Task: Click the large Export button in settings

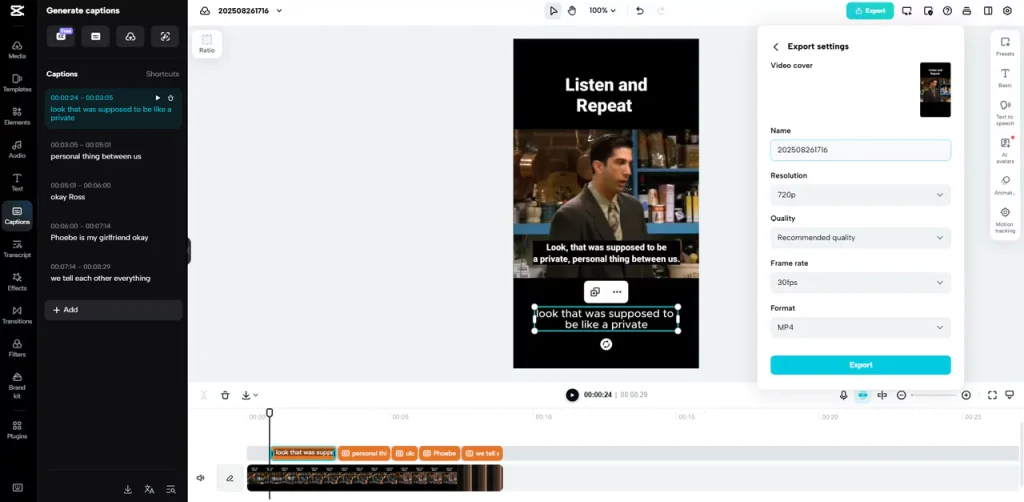Action: pyautogui.click(x=860, y=365)
